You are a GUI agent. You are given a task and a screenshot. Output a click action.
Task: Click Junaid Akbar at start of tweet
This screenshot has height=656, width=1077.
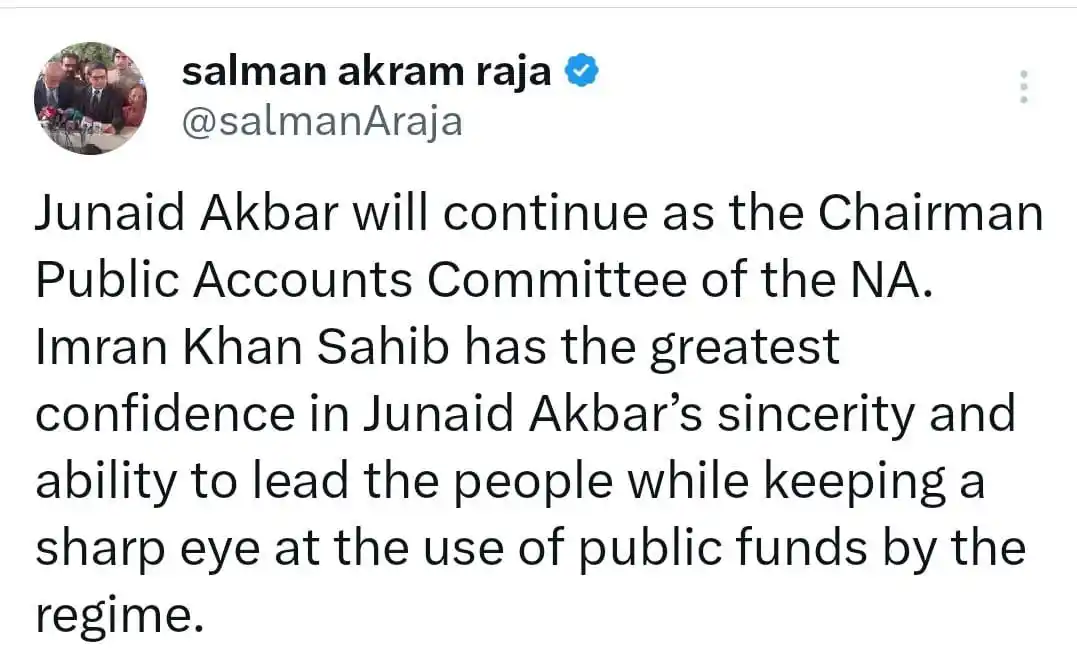187,212
